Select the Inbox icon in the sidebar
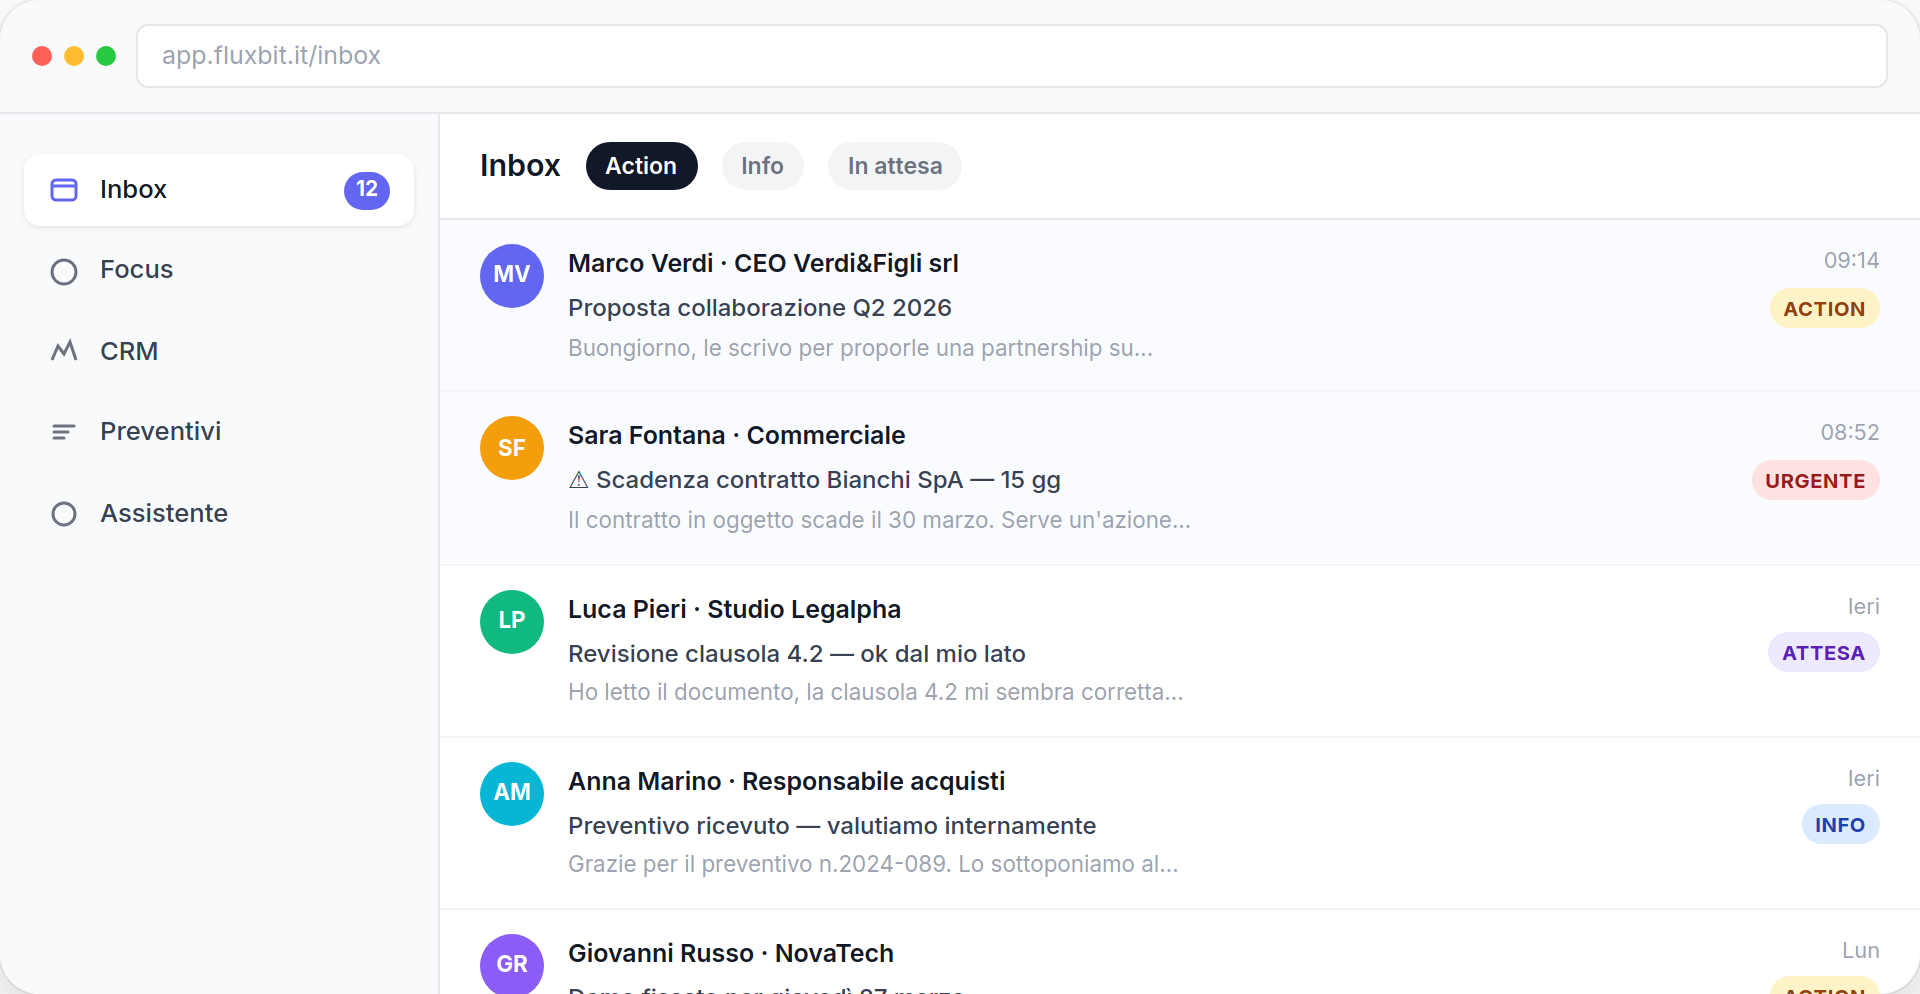Viewport: 1920px width, 994px height. point(63,189)
